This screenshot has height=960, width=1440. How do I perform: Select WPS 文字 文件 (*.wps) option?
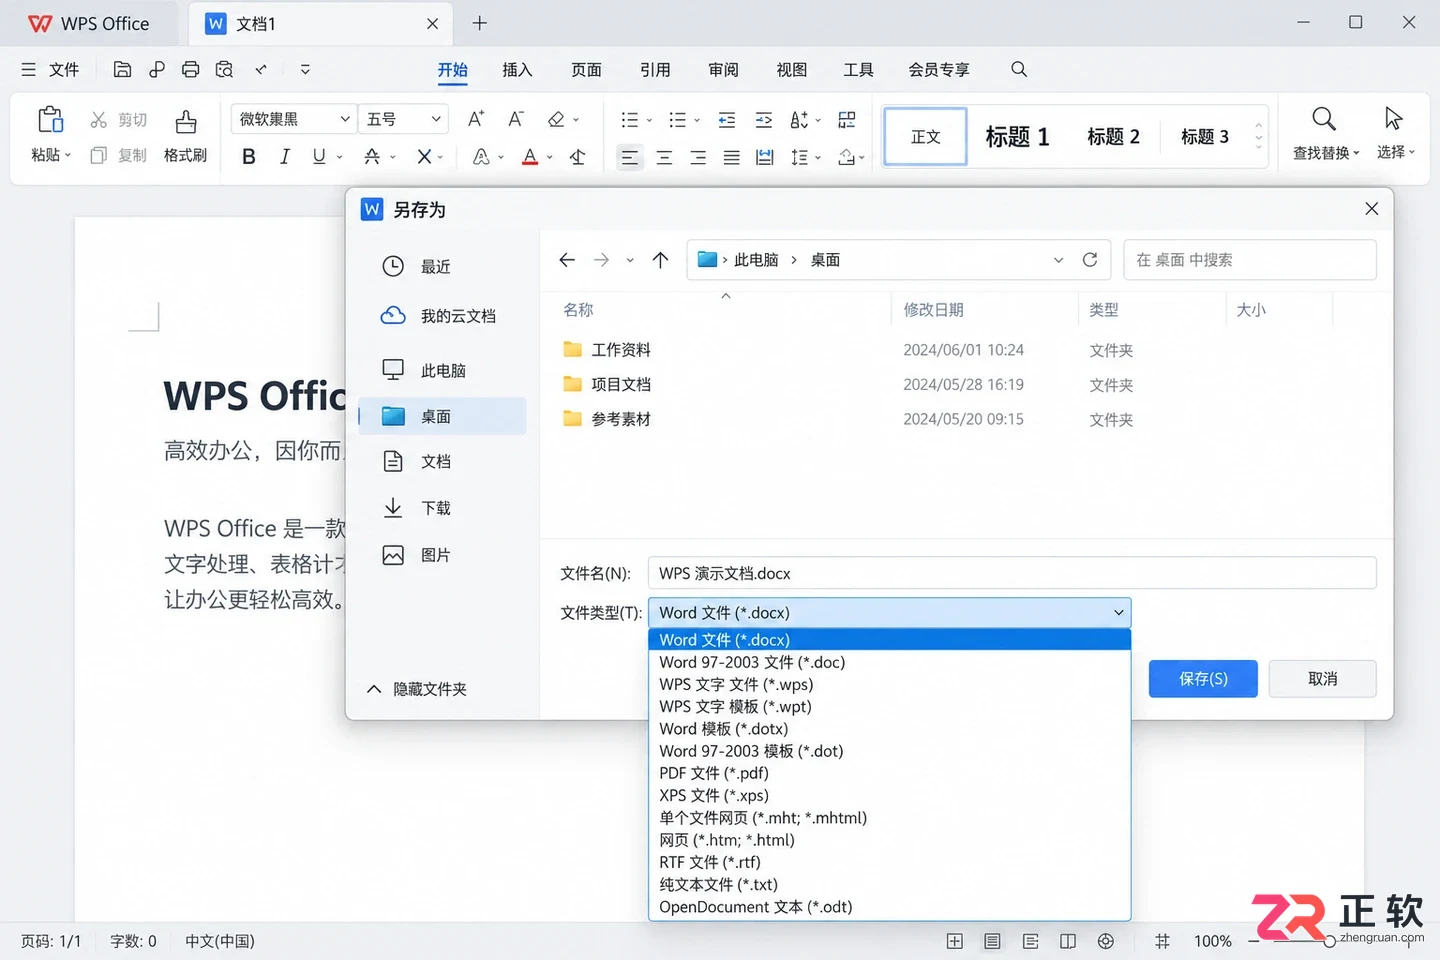(x=889, y=684)
